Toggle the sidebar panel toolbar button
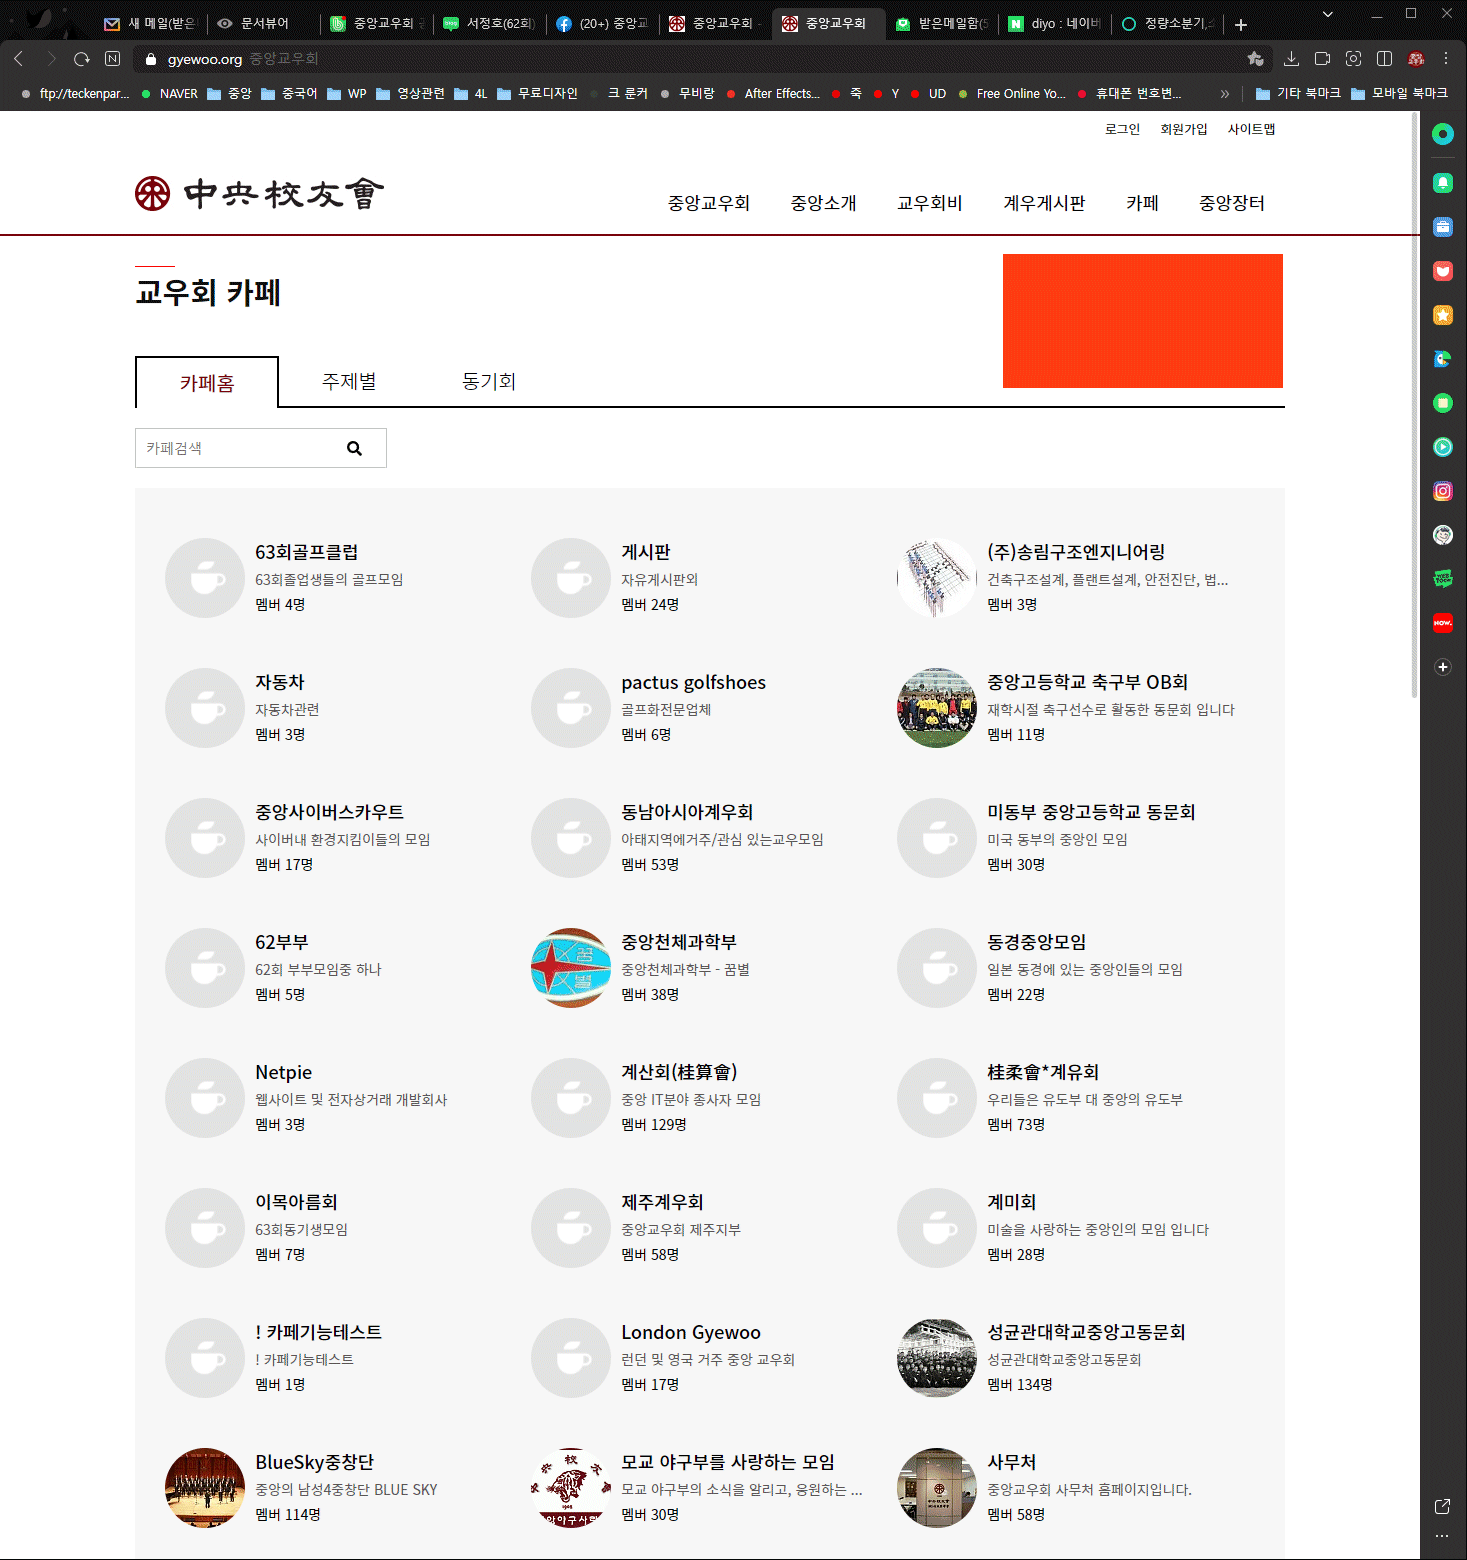 1384,59
